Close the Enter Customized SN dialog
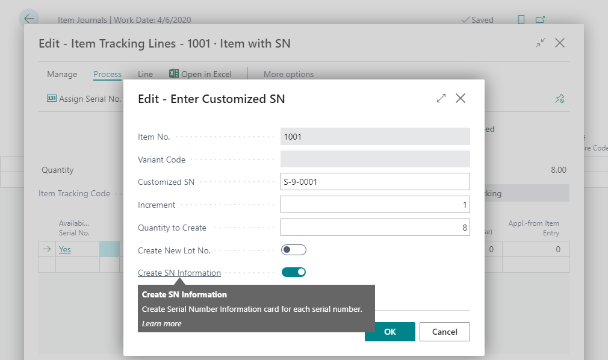This screenshot has width=608, height=360. click(460, 99)
